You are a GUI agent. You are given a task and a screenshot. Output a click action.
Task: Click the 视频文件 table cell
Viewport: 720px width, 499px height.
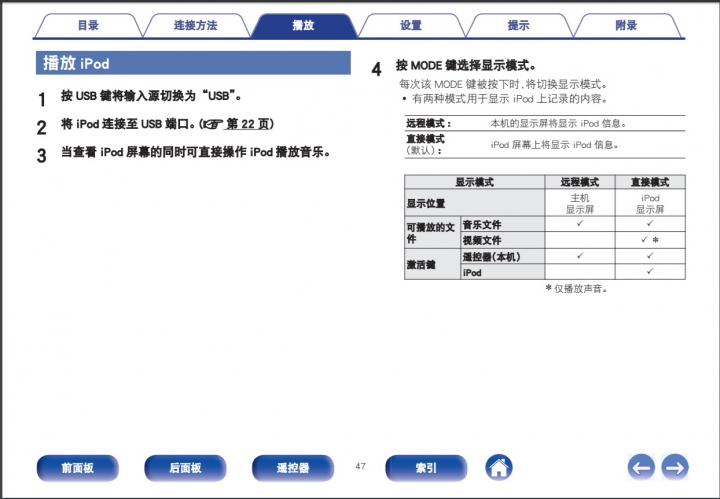click(503, 240)
